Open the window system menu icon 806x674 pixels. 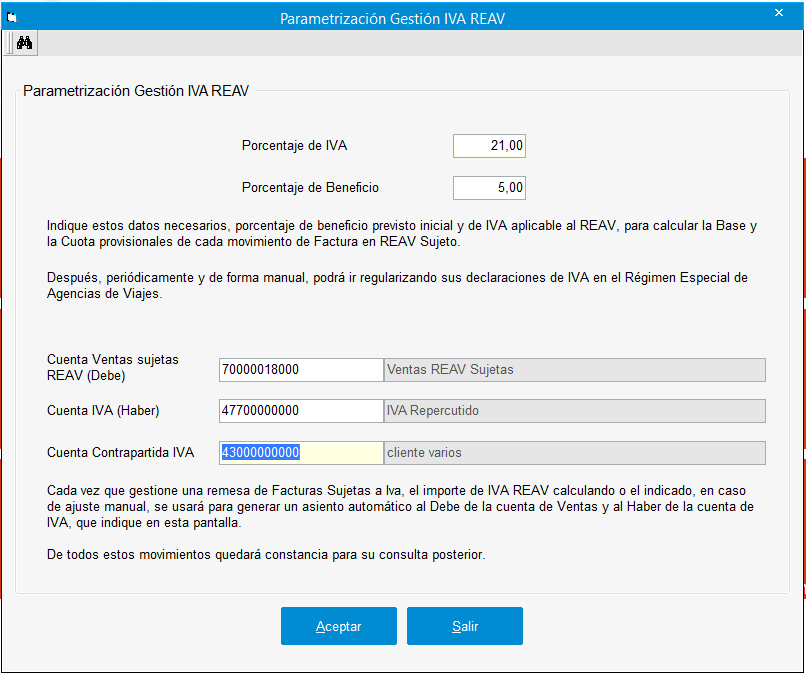[x=13, y=16]
